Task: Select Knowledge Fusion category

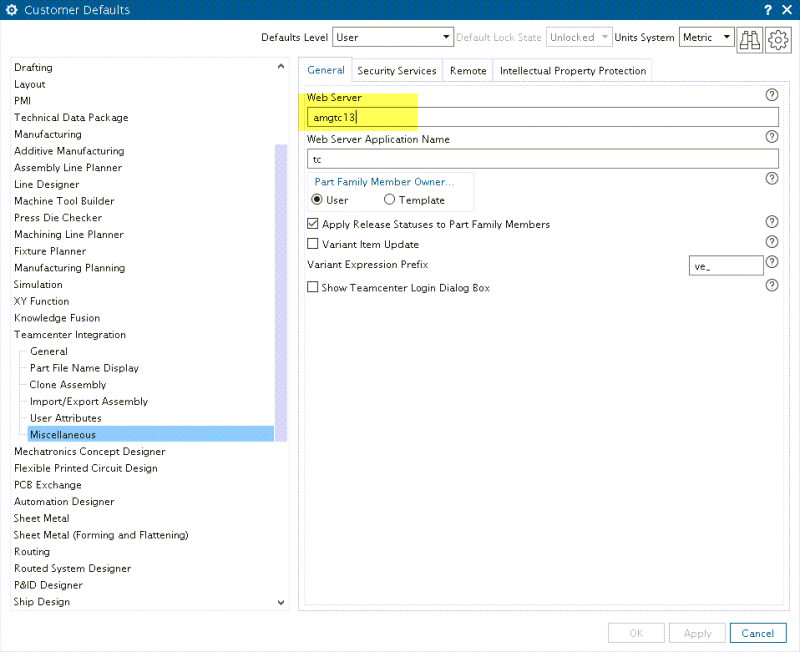Action: tap(57, 318)
